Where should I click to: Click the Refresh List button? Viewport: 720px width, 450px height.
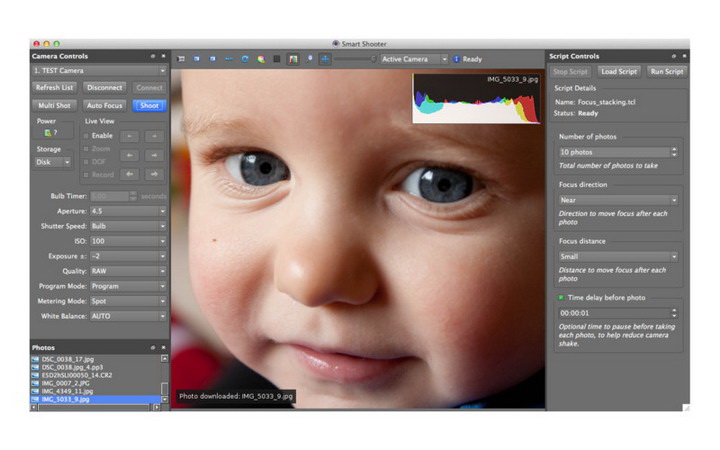coord(54,87)
